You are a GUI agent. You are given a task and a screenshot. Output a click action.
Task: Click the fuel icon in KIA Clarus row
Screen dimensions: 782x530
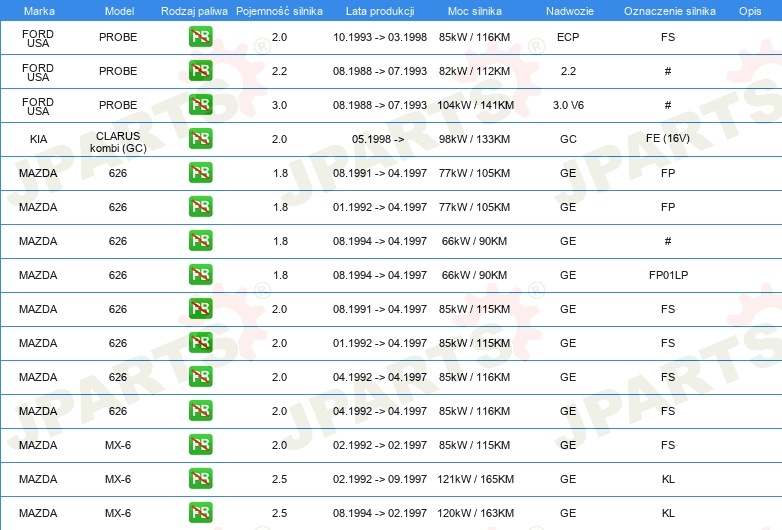click(200, 139)
